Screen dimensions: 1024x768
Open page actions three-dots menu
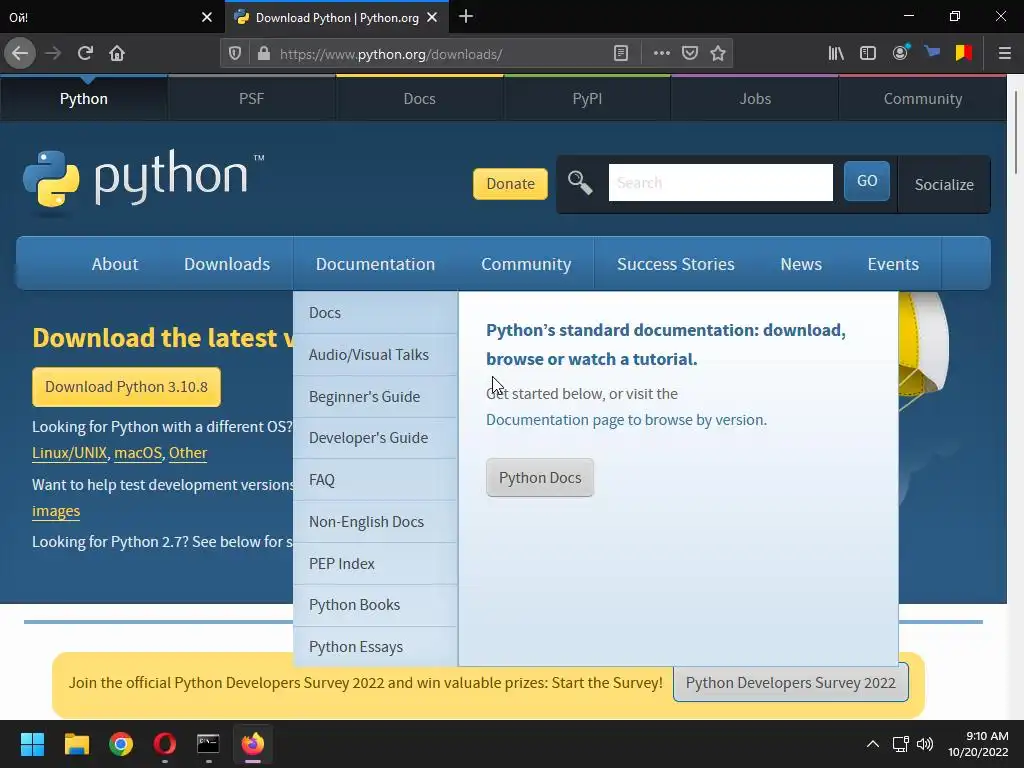tap(662, 54)
